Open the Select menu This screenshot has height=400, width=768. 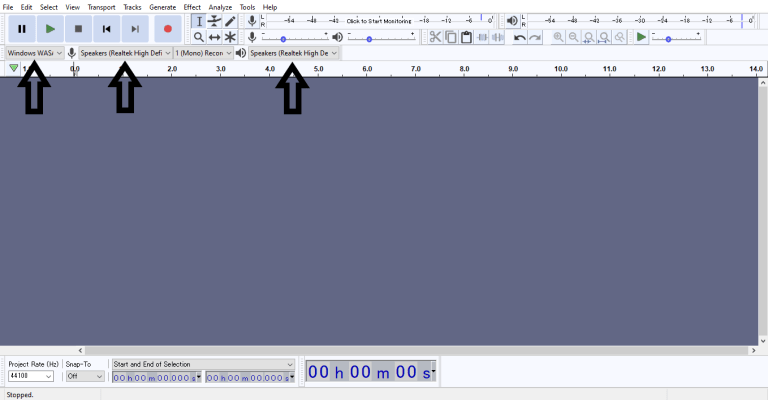(x=48, y=7)
